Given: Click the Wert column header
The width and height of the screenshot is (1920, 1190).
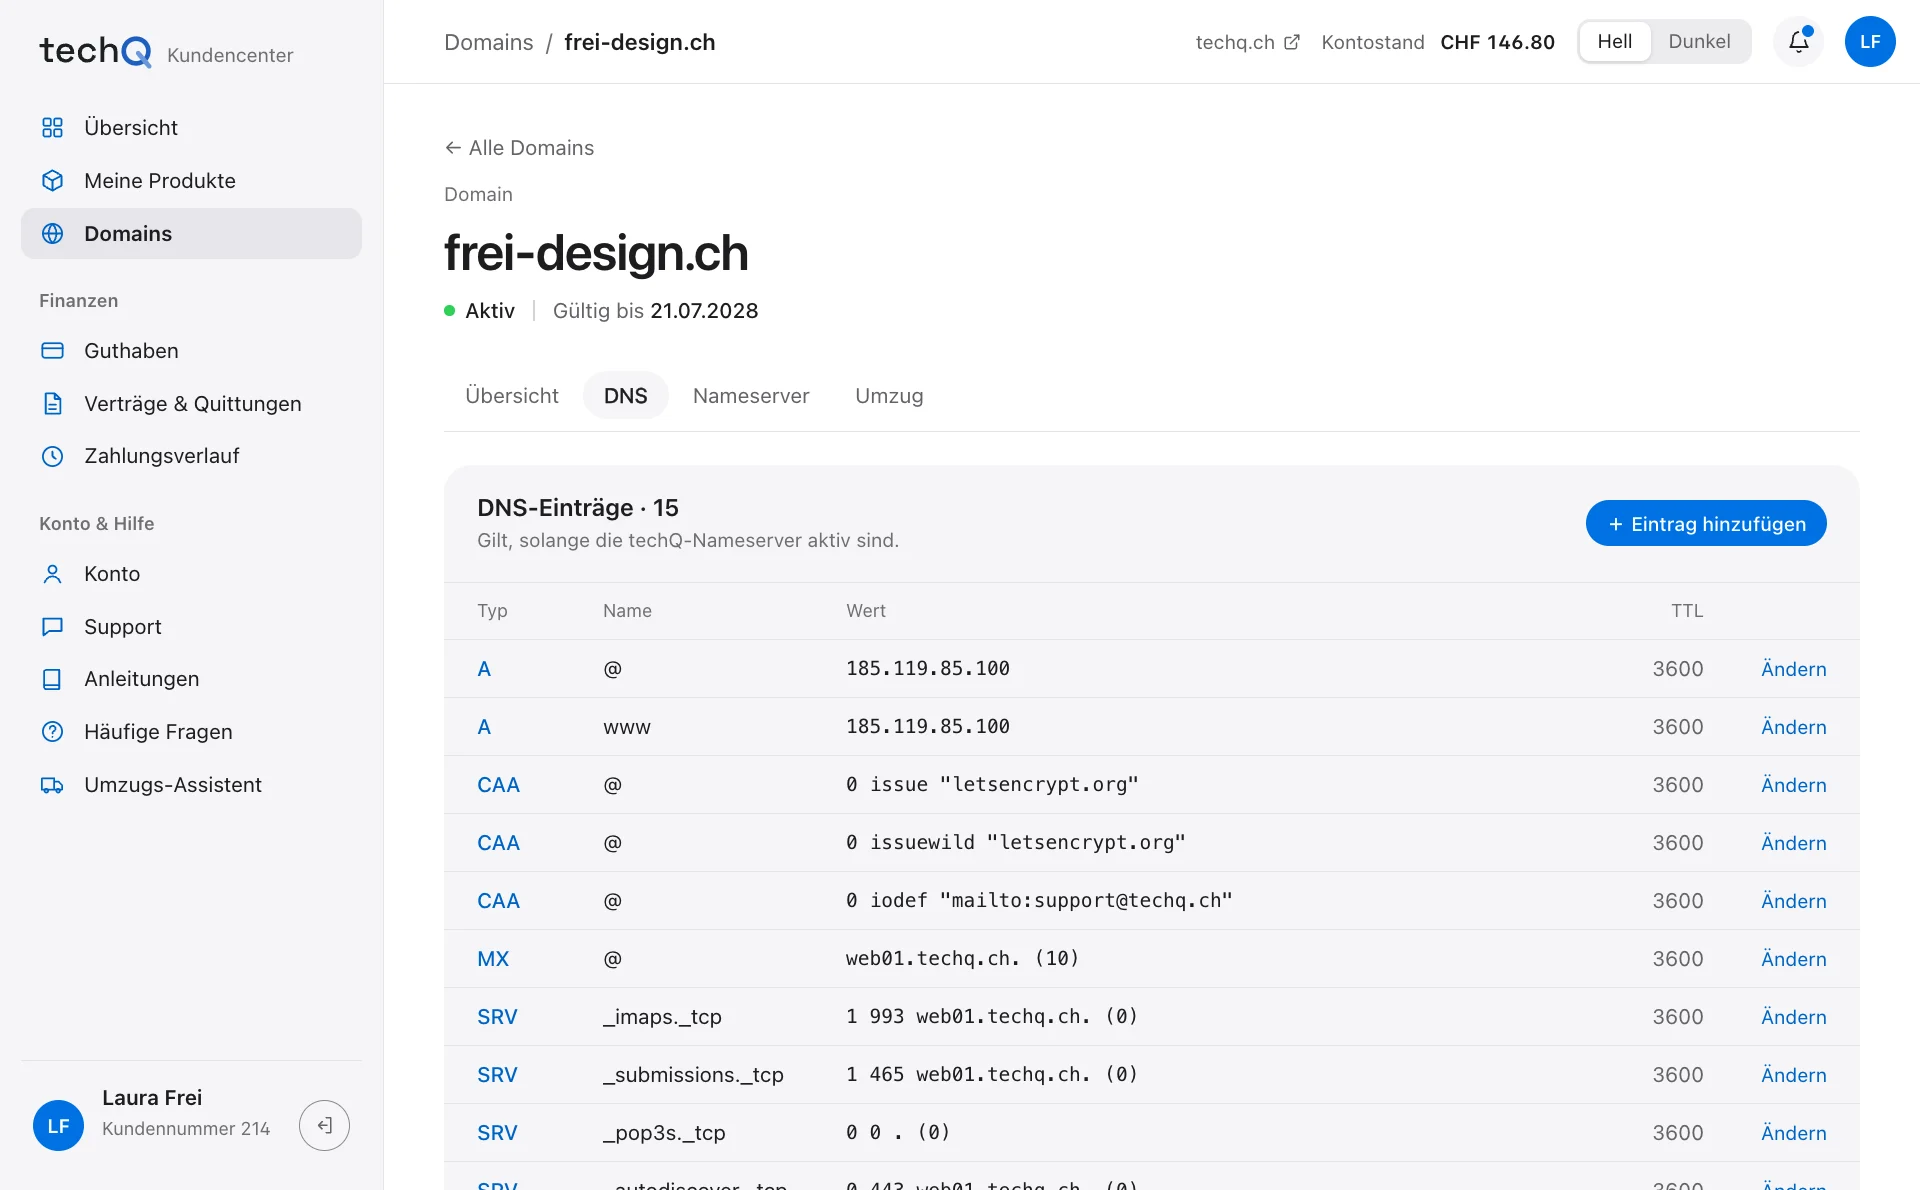Looking at the screenshot, I should [865, 611].
